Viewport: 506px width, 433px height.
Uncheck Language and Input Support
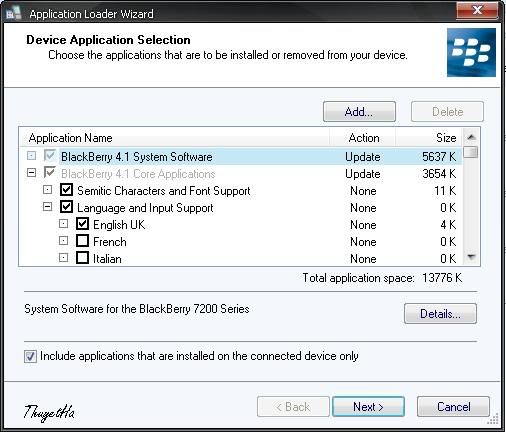pyautogui.click(x=66, y=207)
